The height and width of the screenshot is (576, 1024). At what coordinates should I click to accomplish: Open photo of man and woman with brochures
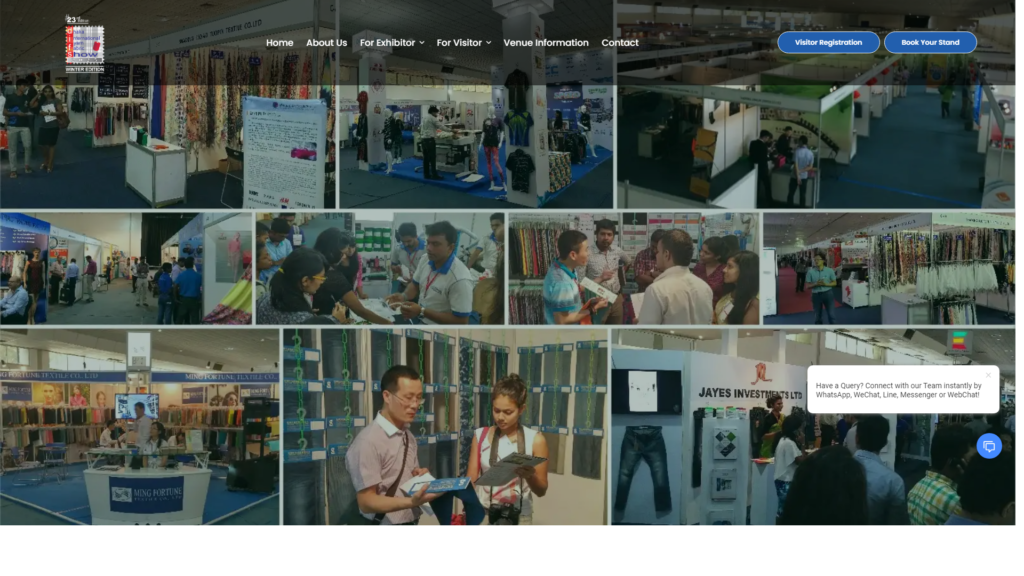click(x=445, y=426)
